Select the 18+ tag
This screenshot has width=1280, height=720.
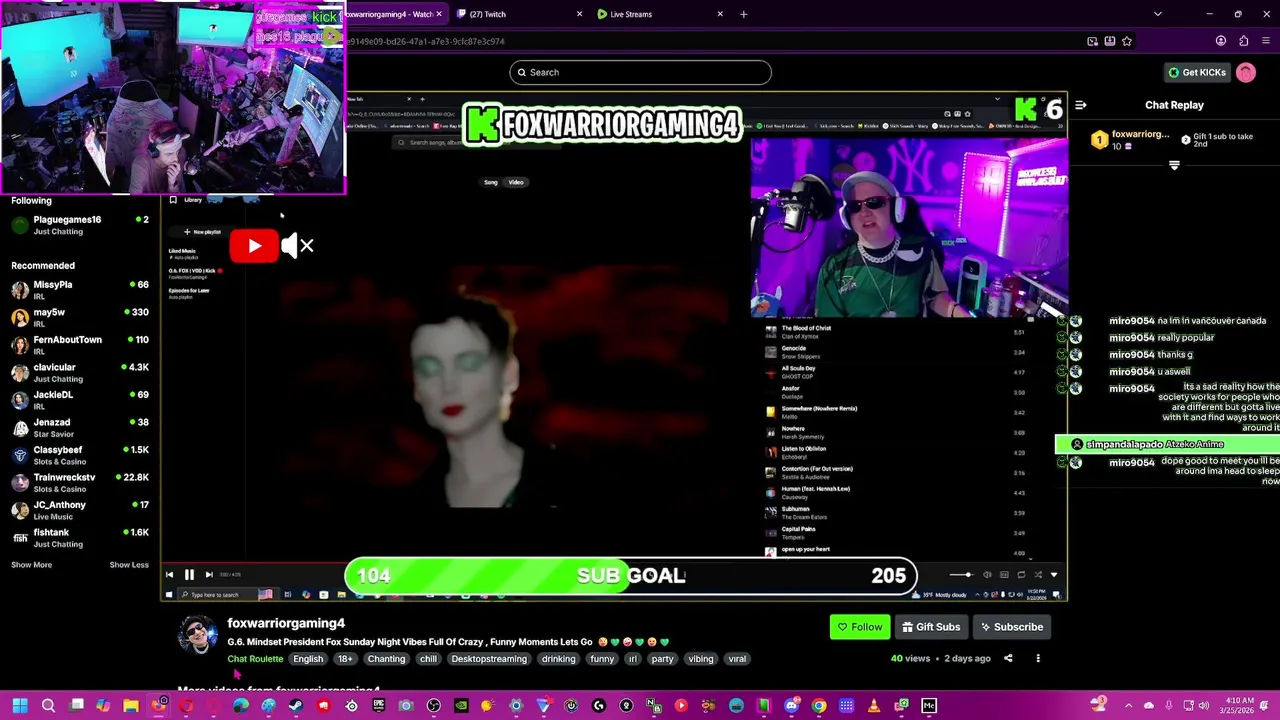point(345,659)
